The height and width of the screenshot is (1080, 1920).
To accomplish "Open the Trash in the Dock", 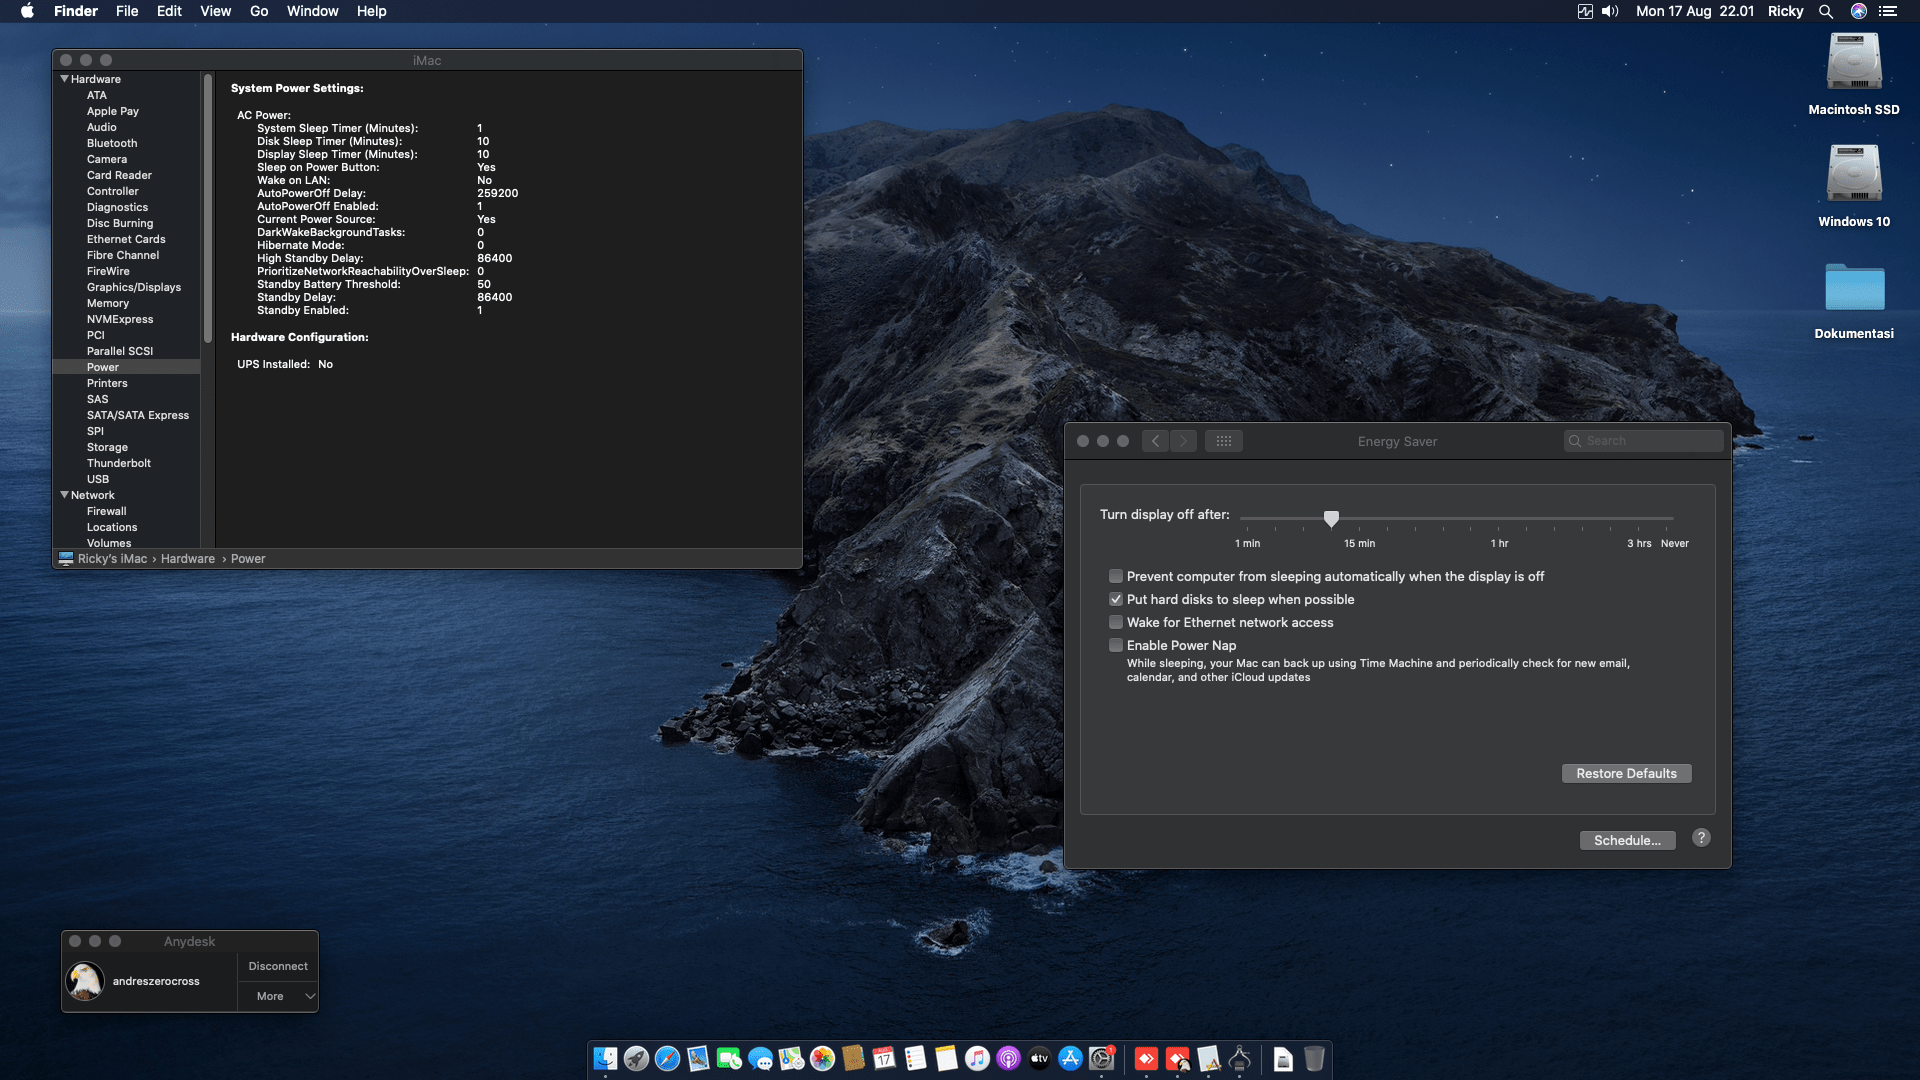I will click(1314, 1058).
